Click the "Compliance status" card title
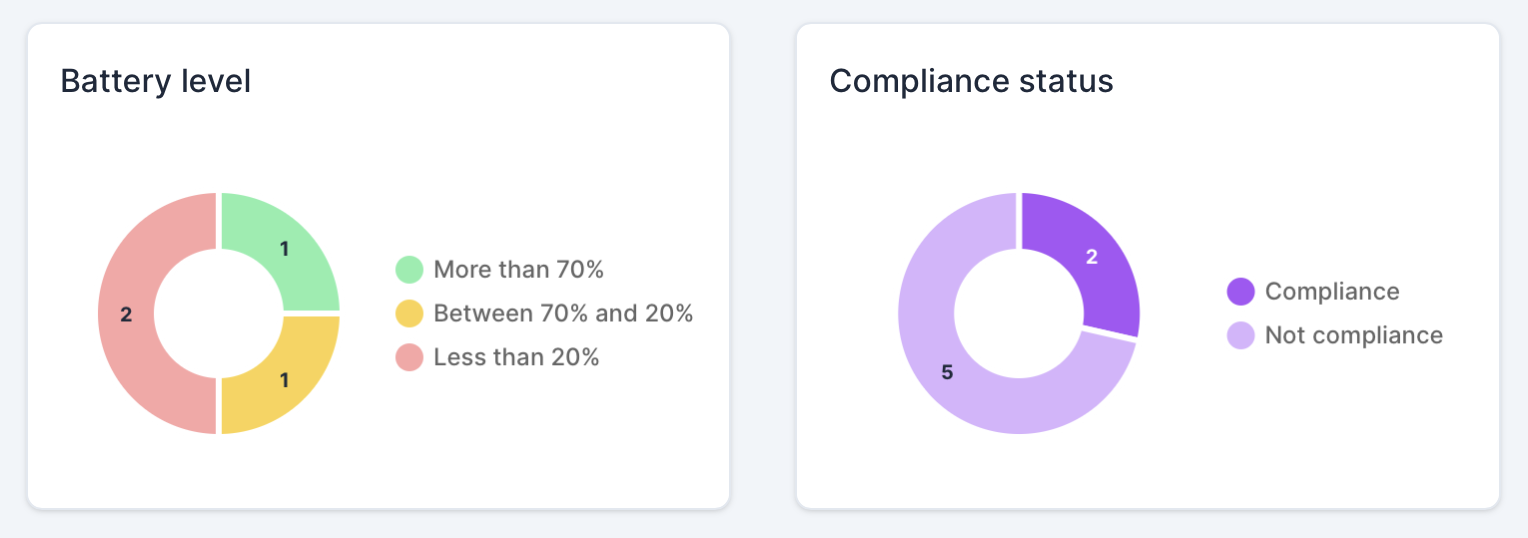 click(971, 81)
